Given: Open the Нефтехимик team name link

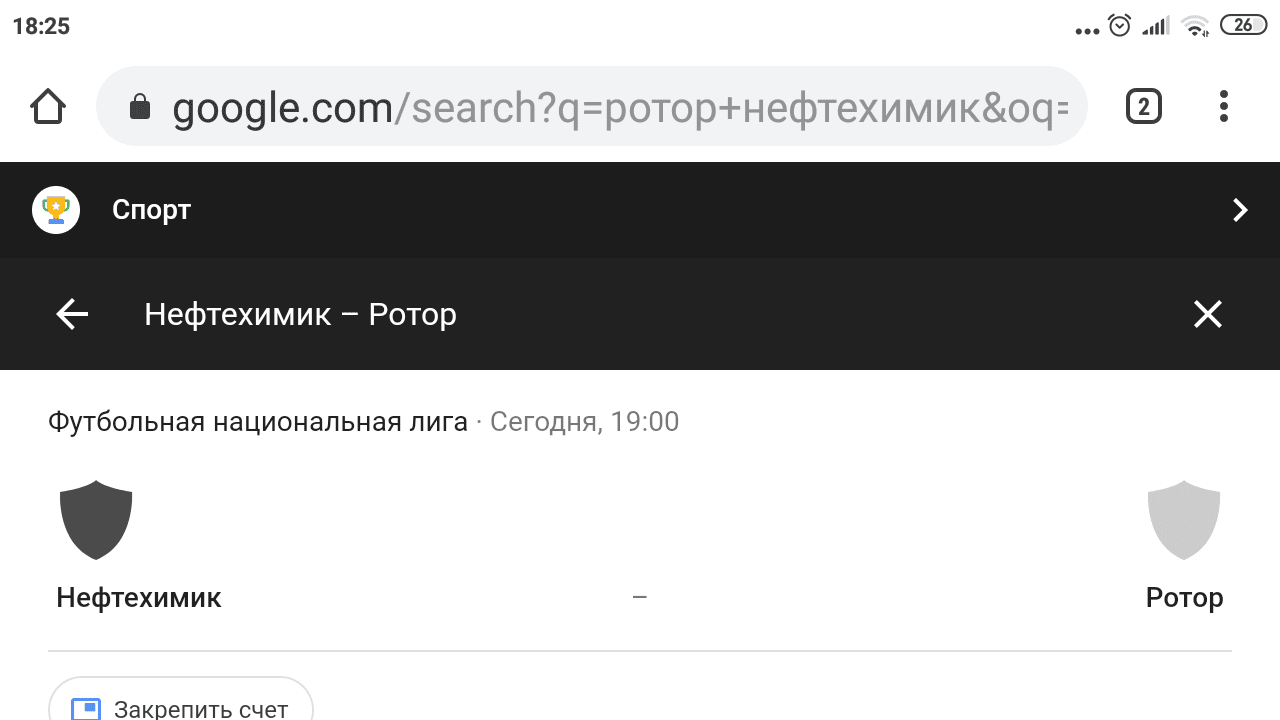Looking at the screenshot, I should click(x=139, y=598).
